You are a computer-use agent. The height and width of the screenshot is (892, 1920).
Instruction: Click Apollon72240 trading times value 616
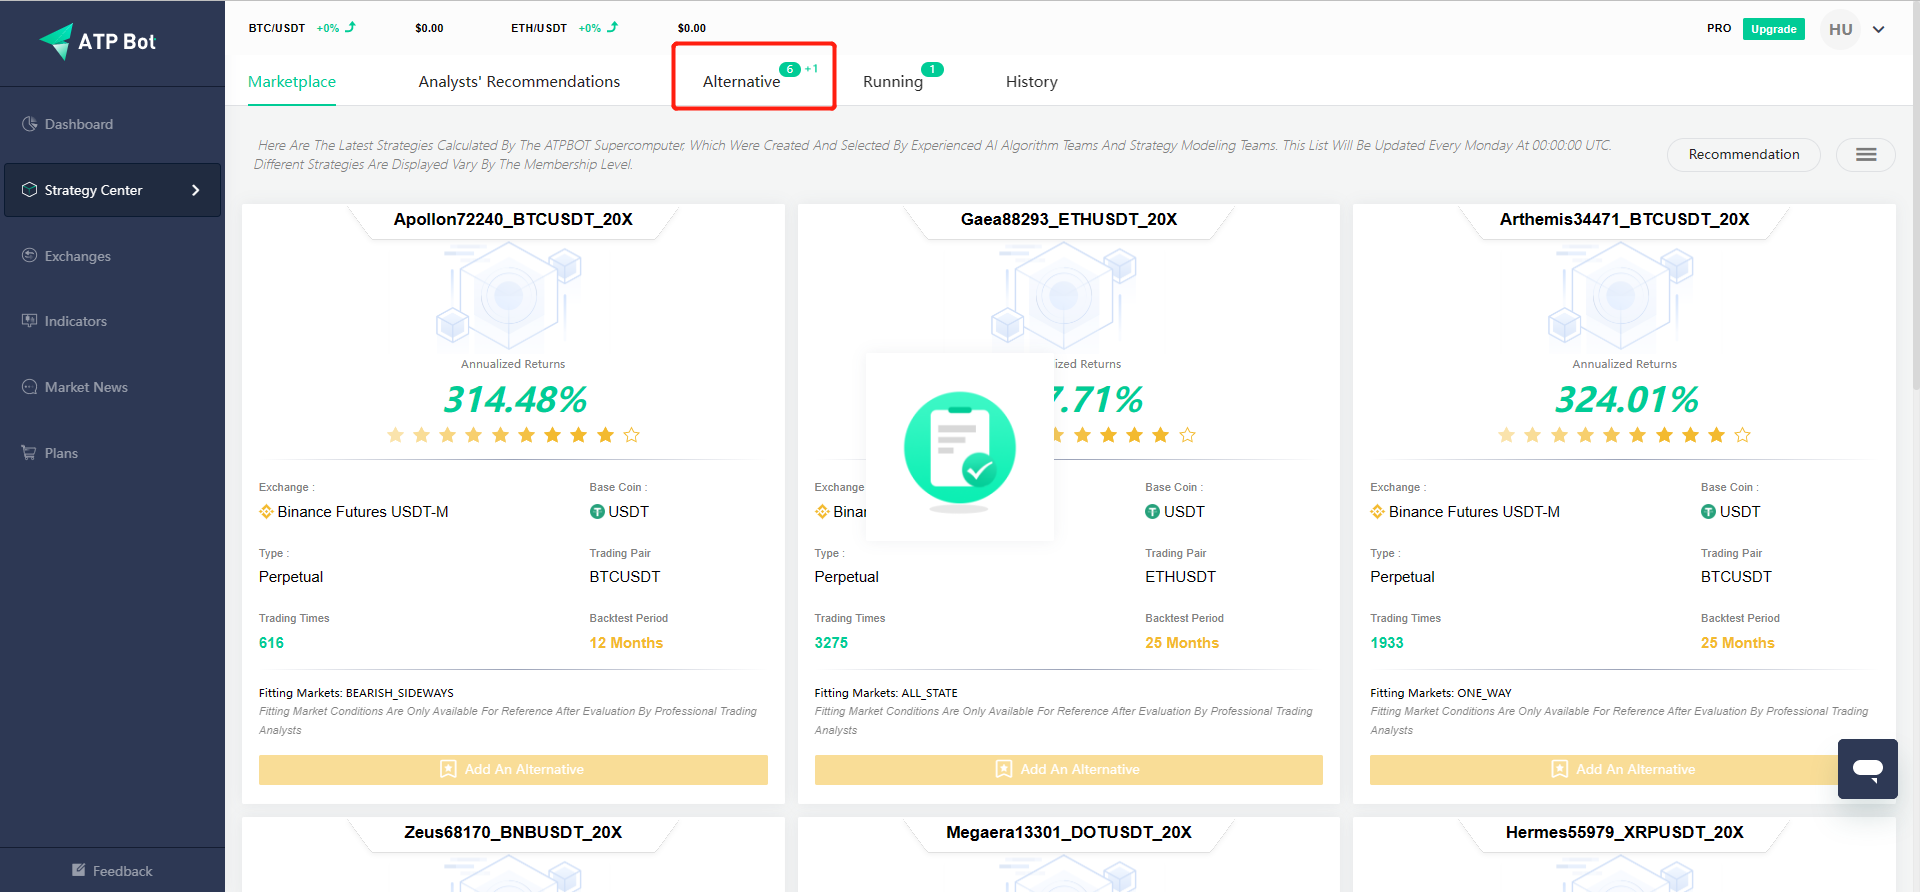tap(271, 643)
